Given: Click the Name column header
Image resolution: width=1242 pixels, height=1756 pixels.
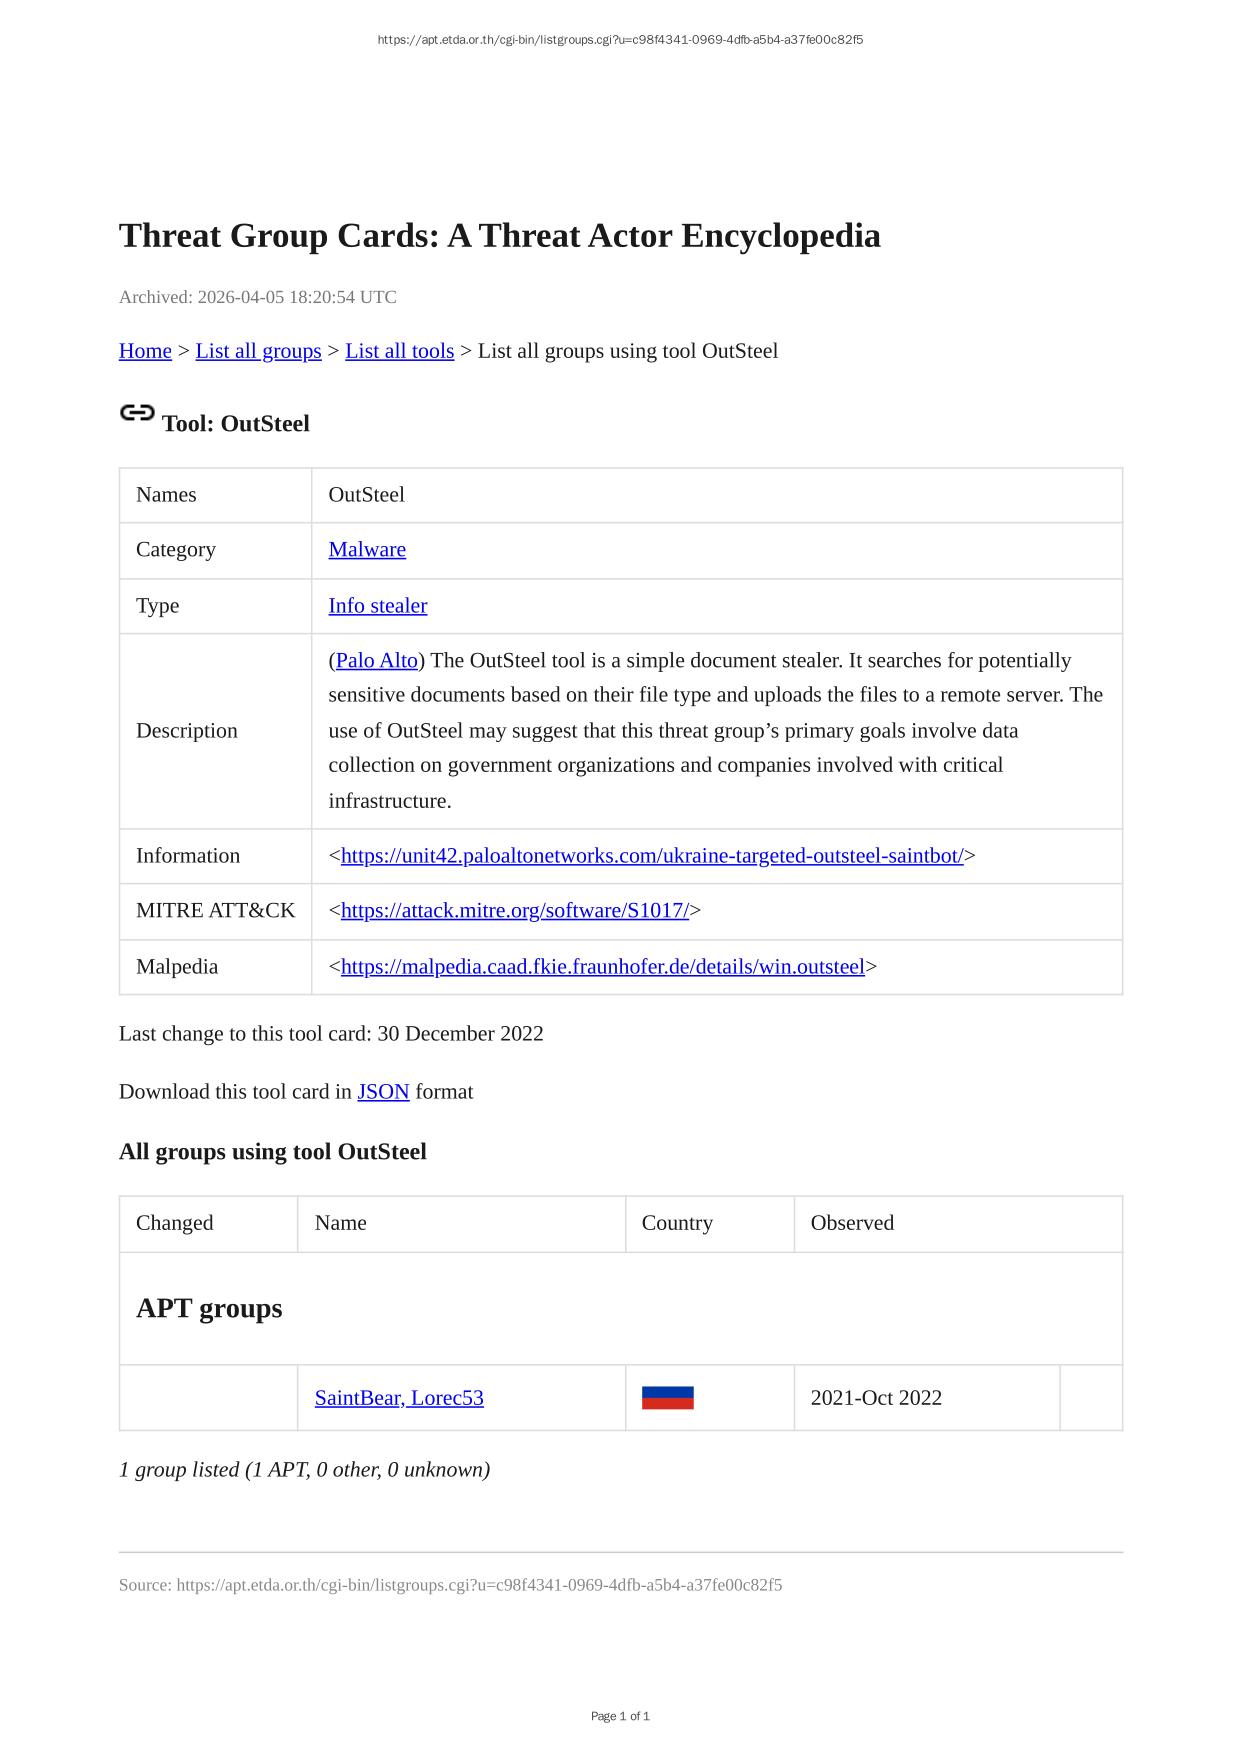Looking at the screenshot, I should 340,1223.
